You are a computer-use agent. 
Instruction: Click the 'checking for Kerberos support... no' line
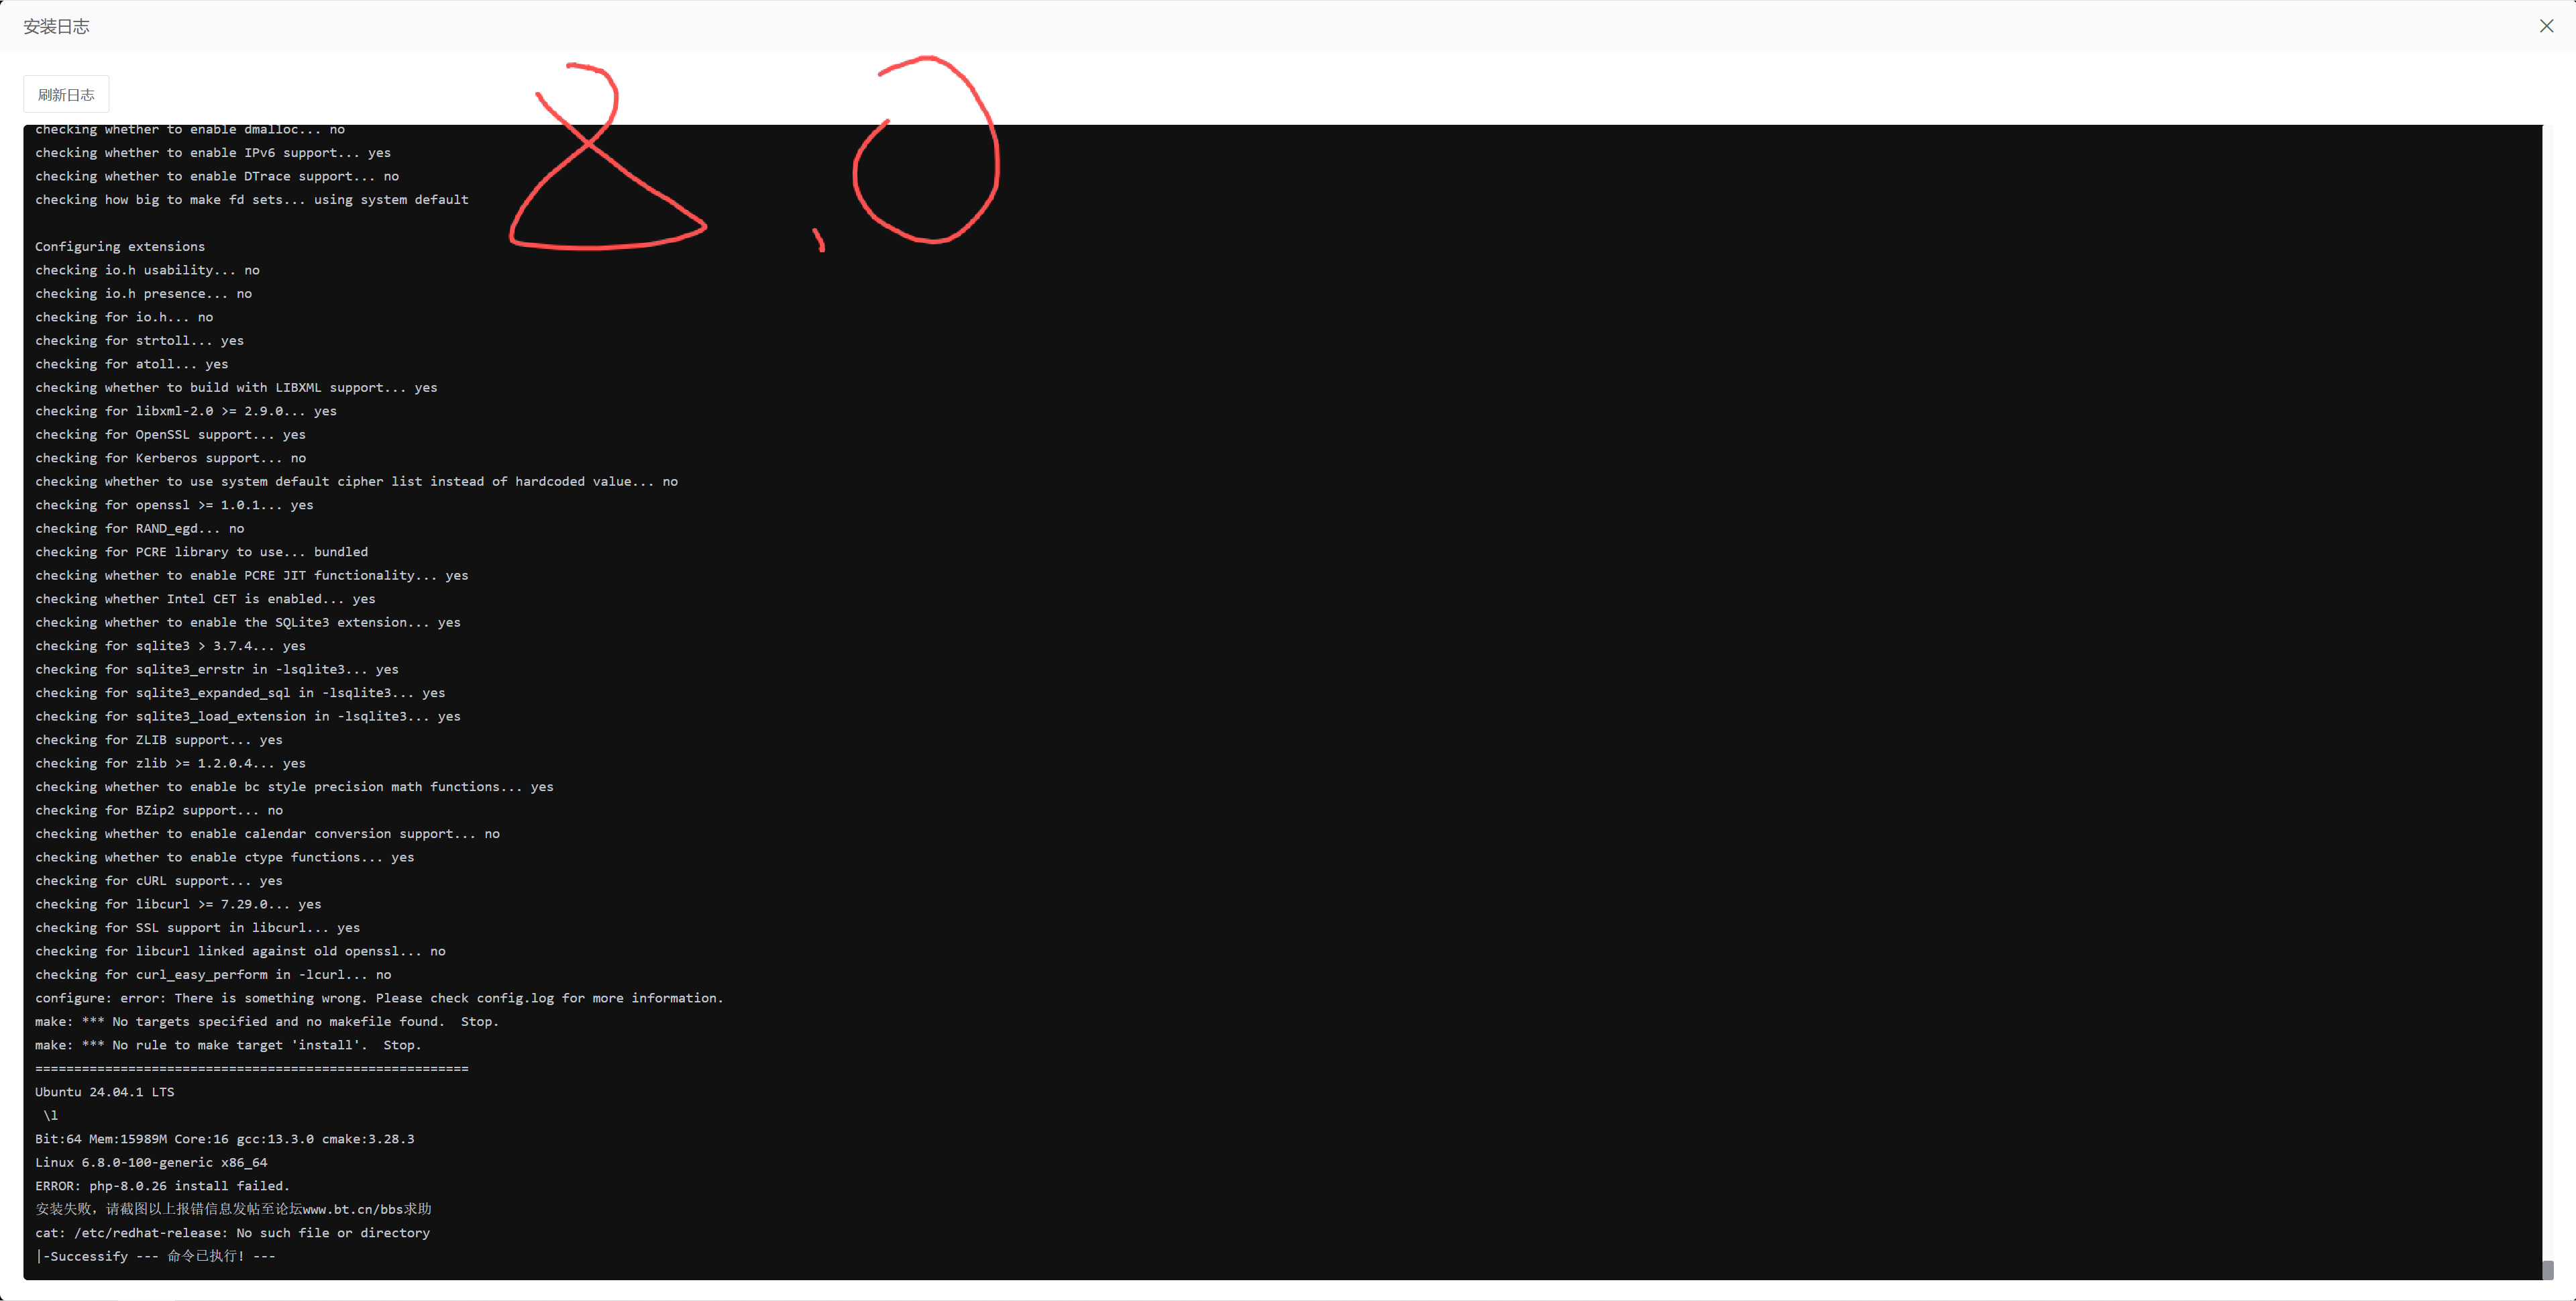(x=170, y=458)
